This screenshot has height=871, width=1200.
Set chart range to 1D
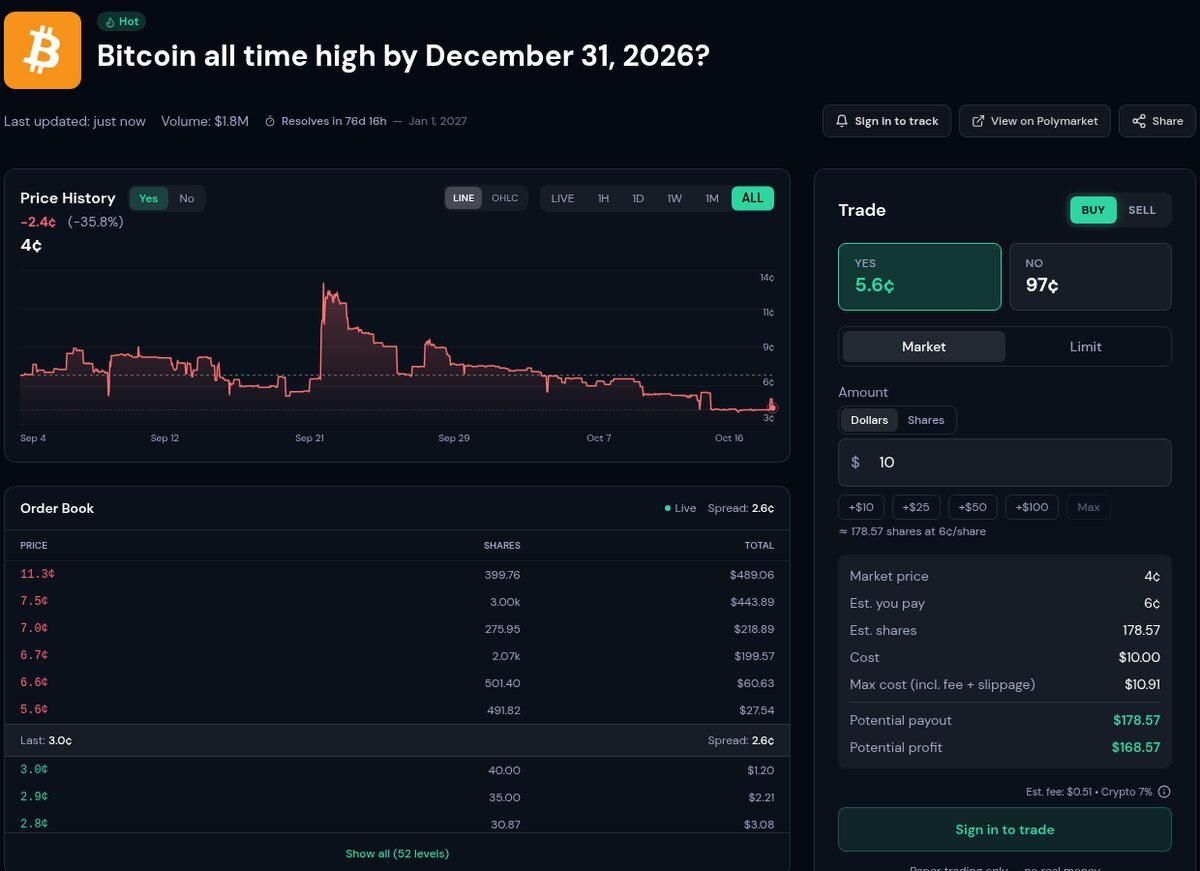point(638,198)
